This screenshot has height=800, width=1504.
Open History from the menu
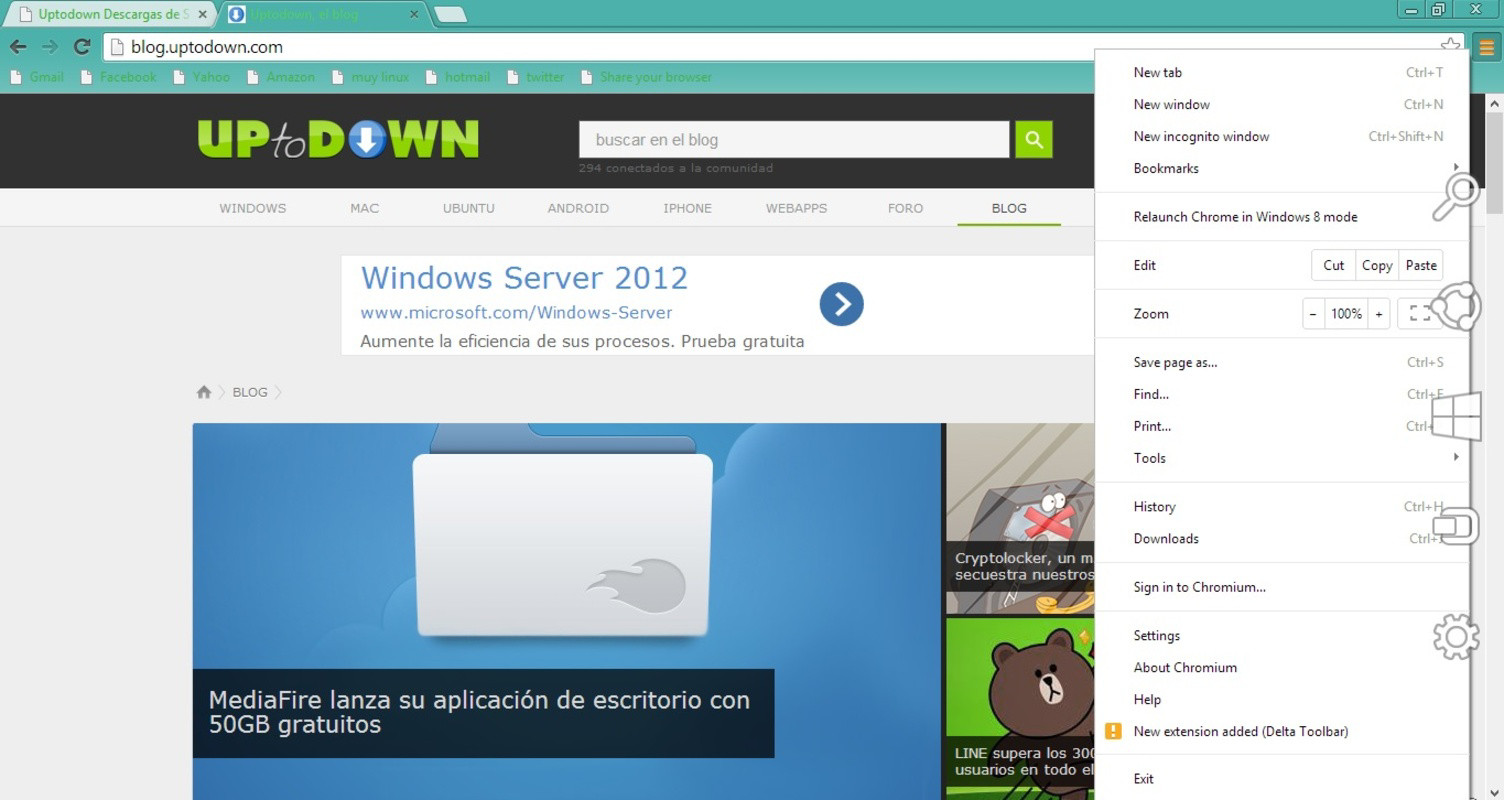coord(1282,507)
